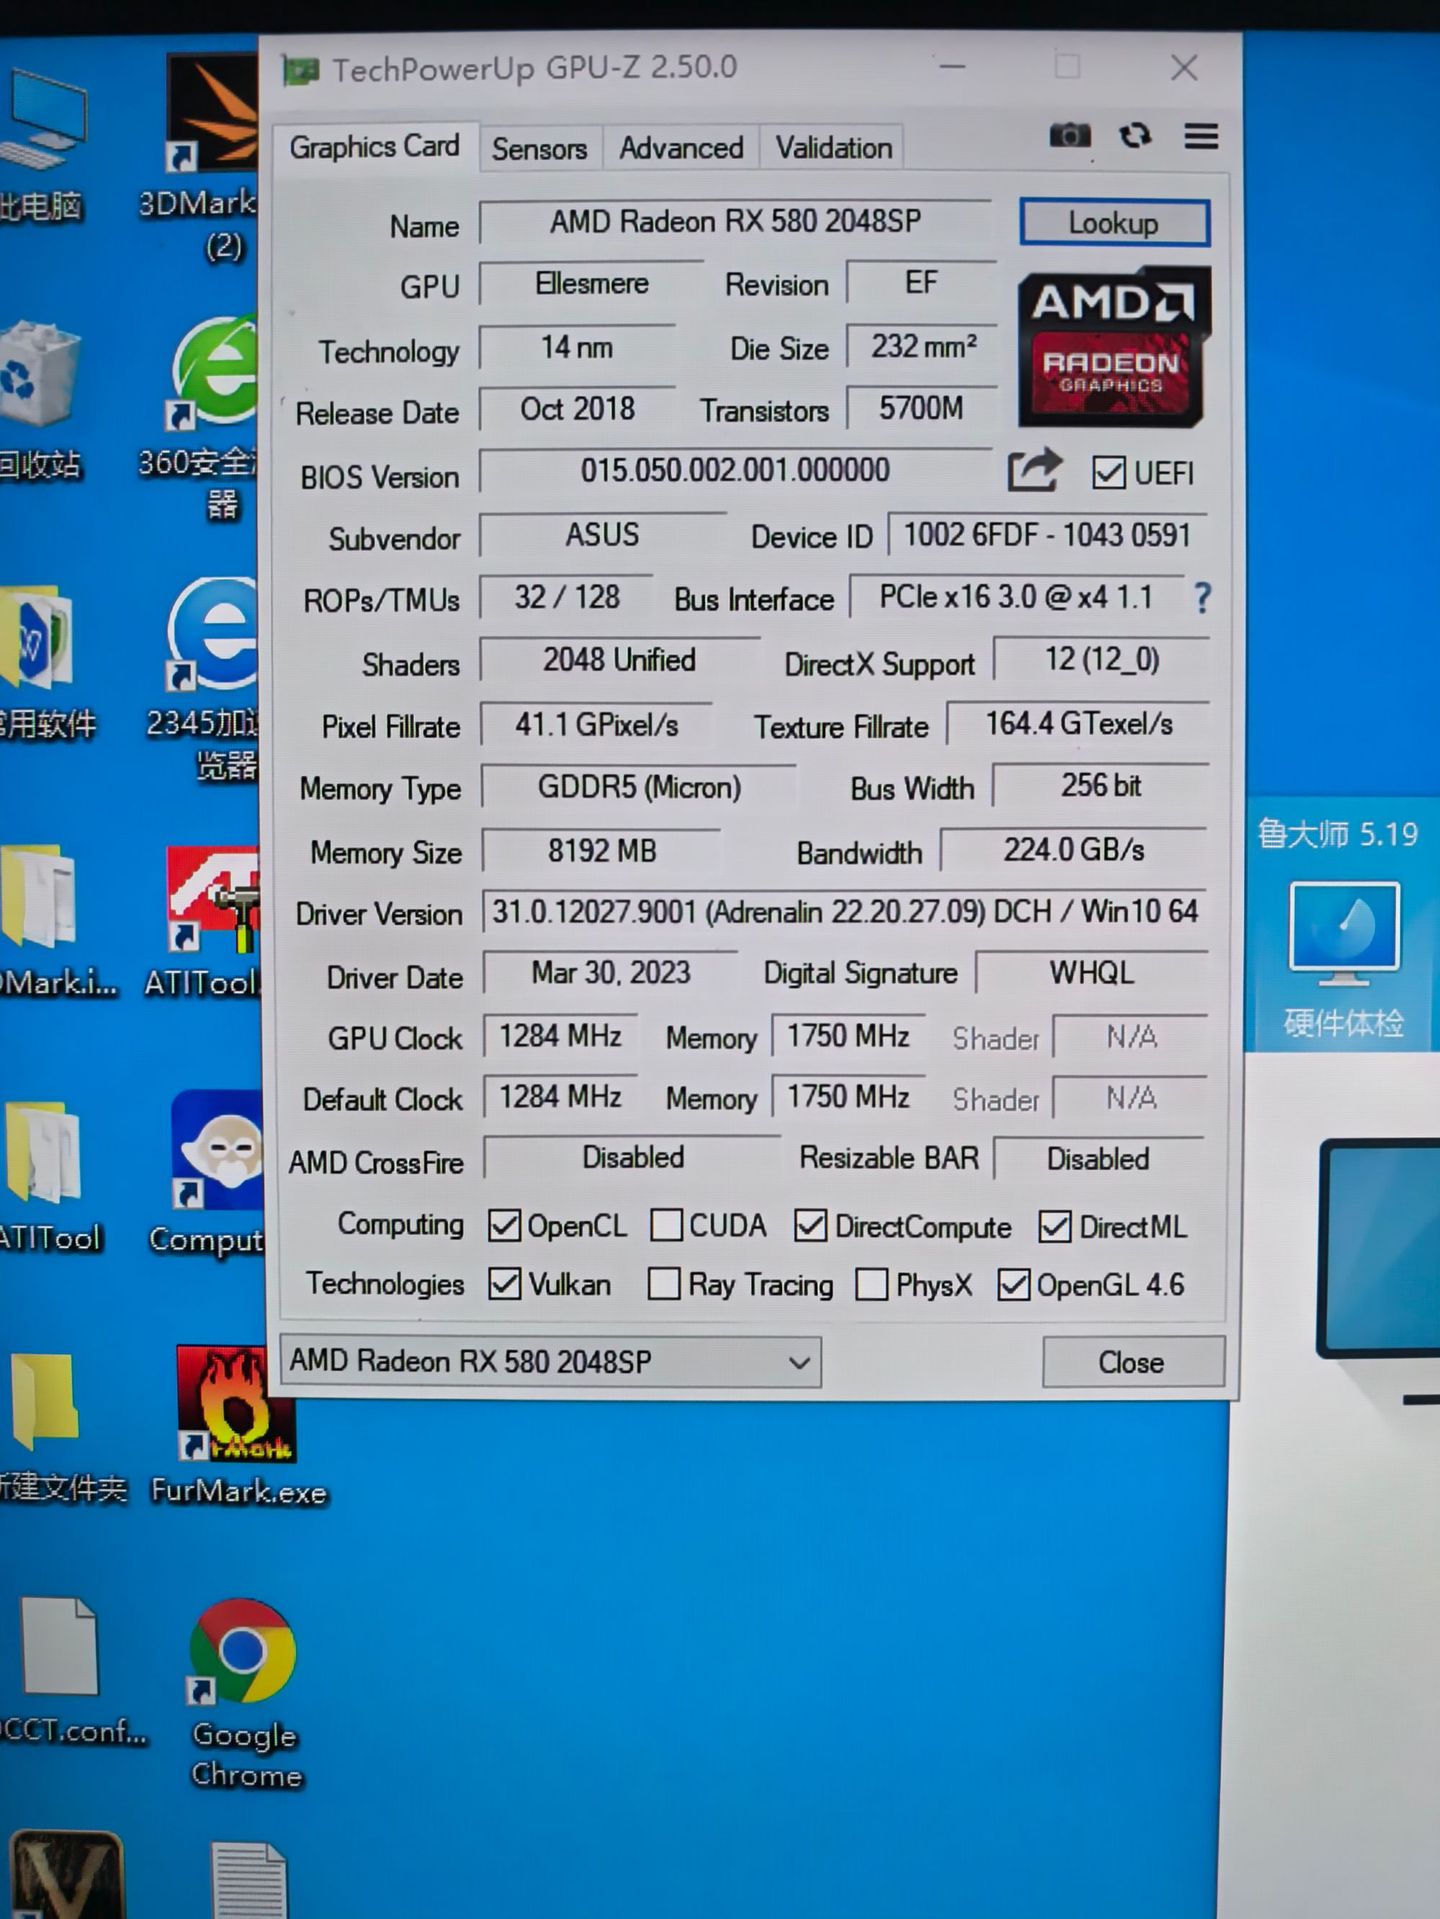The width and height of the screenshot is (1440, 1919).
Task: Switch to the Sensors tab
Action: [x=539, y=149]
